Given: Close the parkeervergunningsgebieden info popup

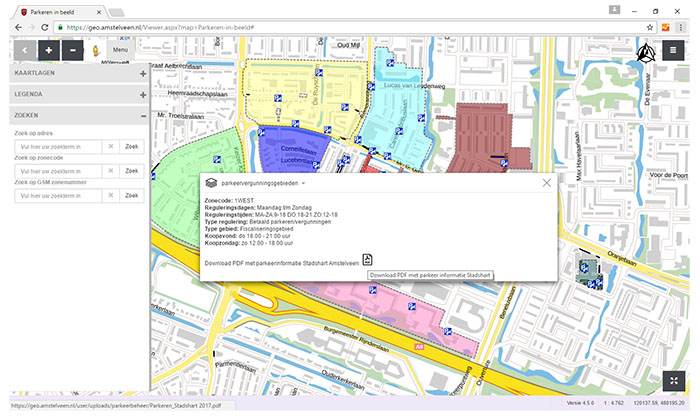Looking at the screenshot, I should point(546,183).
